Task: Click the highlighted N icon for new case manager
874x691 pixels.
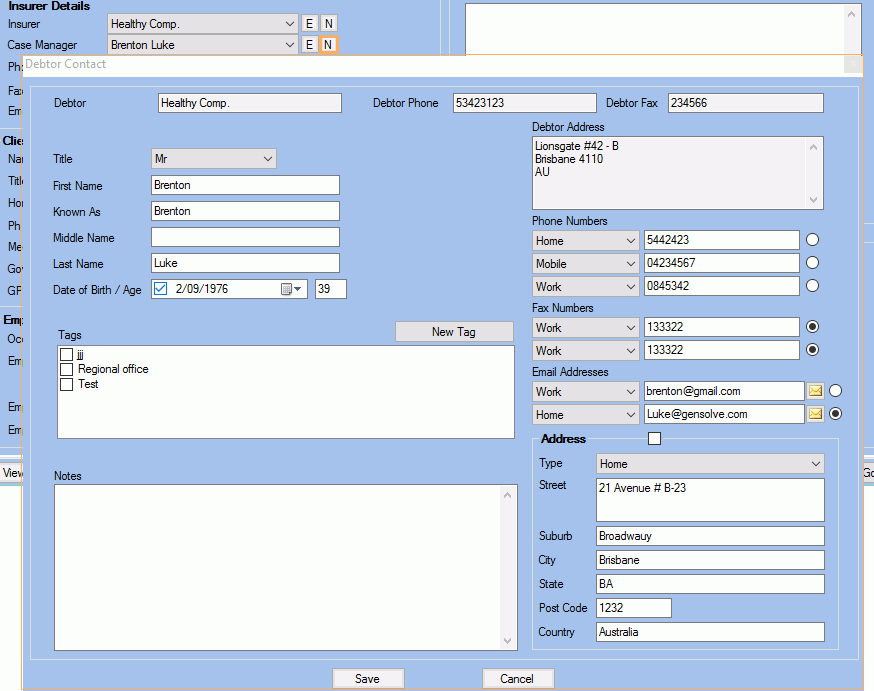Action: (327, 45)
